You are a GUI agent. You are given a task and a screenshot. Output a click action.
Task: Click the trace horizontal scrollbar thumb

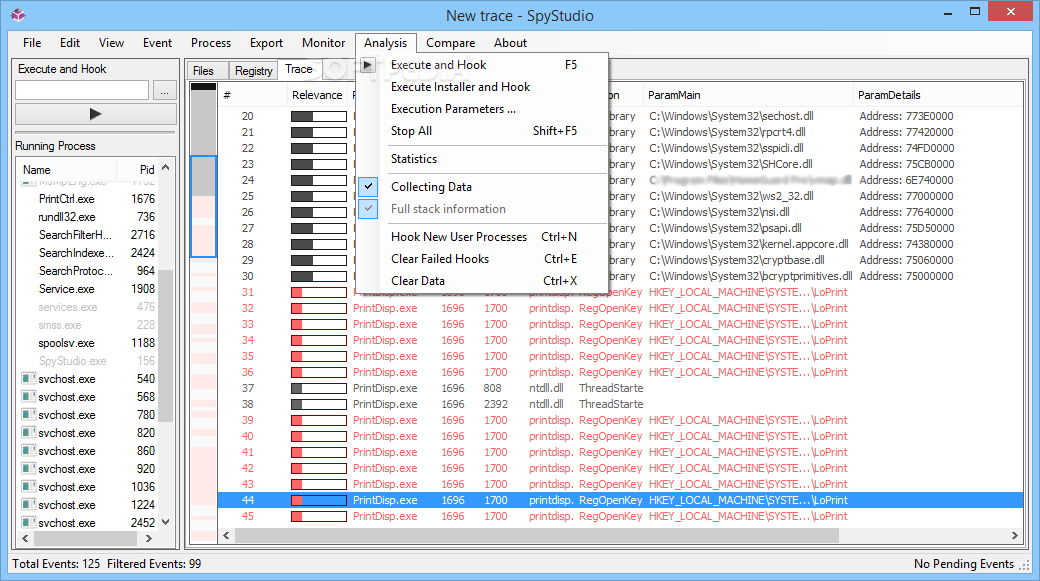click(x=537, y=535)
